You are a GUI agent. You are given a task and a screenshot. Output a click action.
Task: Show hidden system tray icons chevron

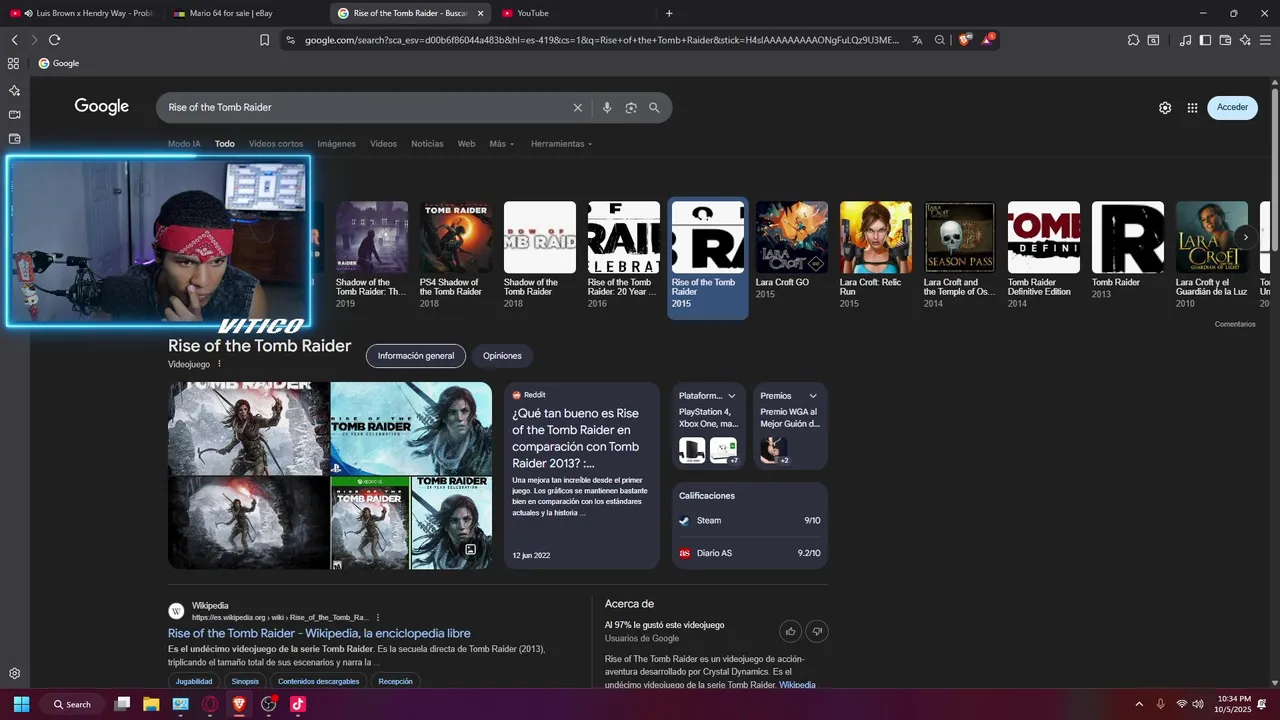(1139, 704)
